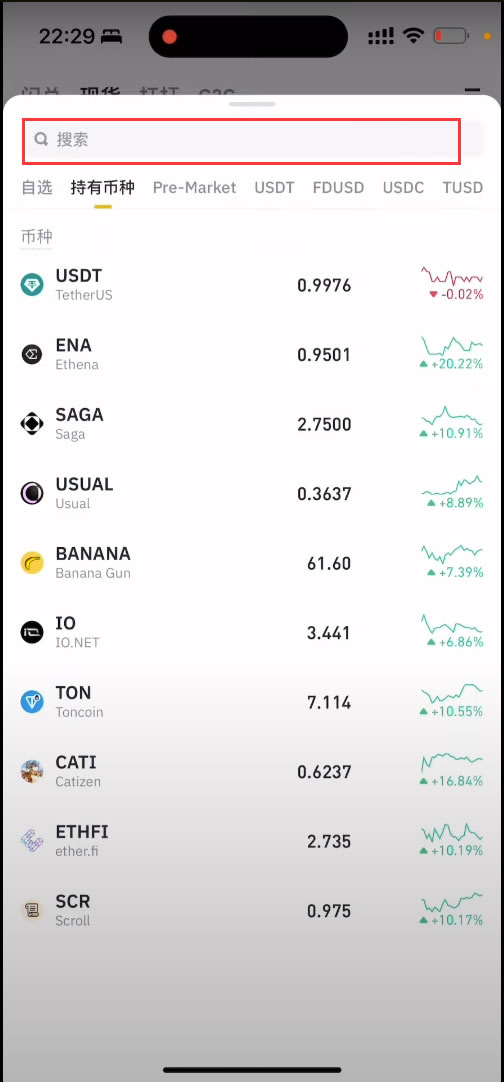Select the SCR Scroll coin icon
Viewport: 504px width, 1082px height.
click(x=32, y=911)
